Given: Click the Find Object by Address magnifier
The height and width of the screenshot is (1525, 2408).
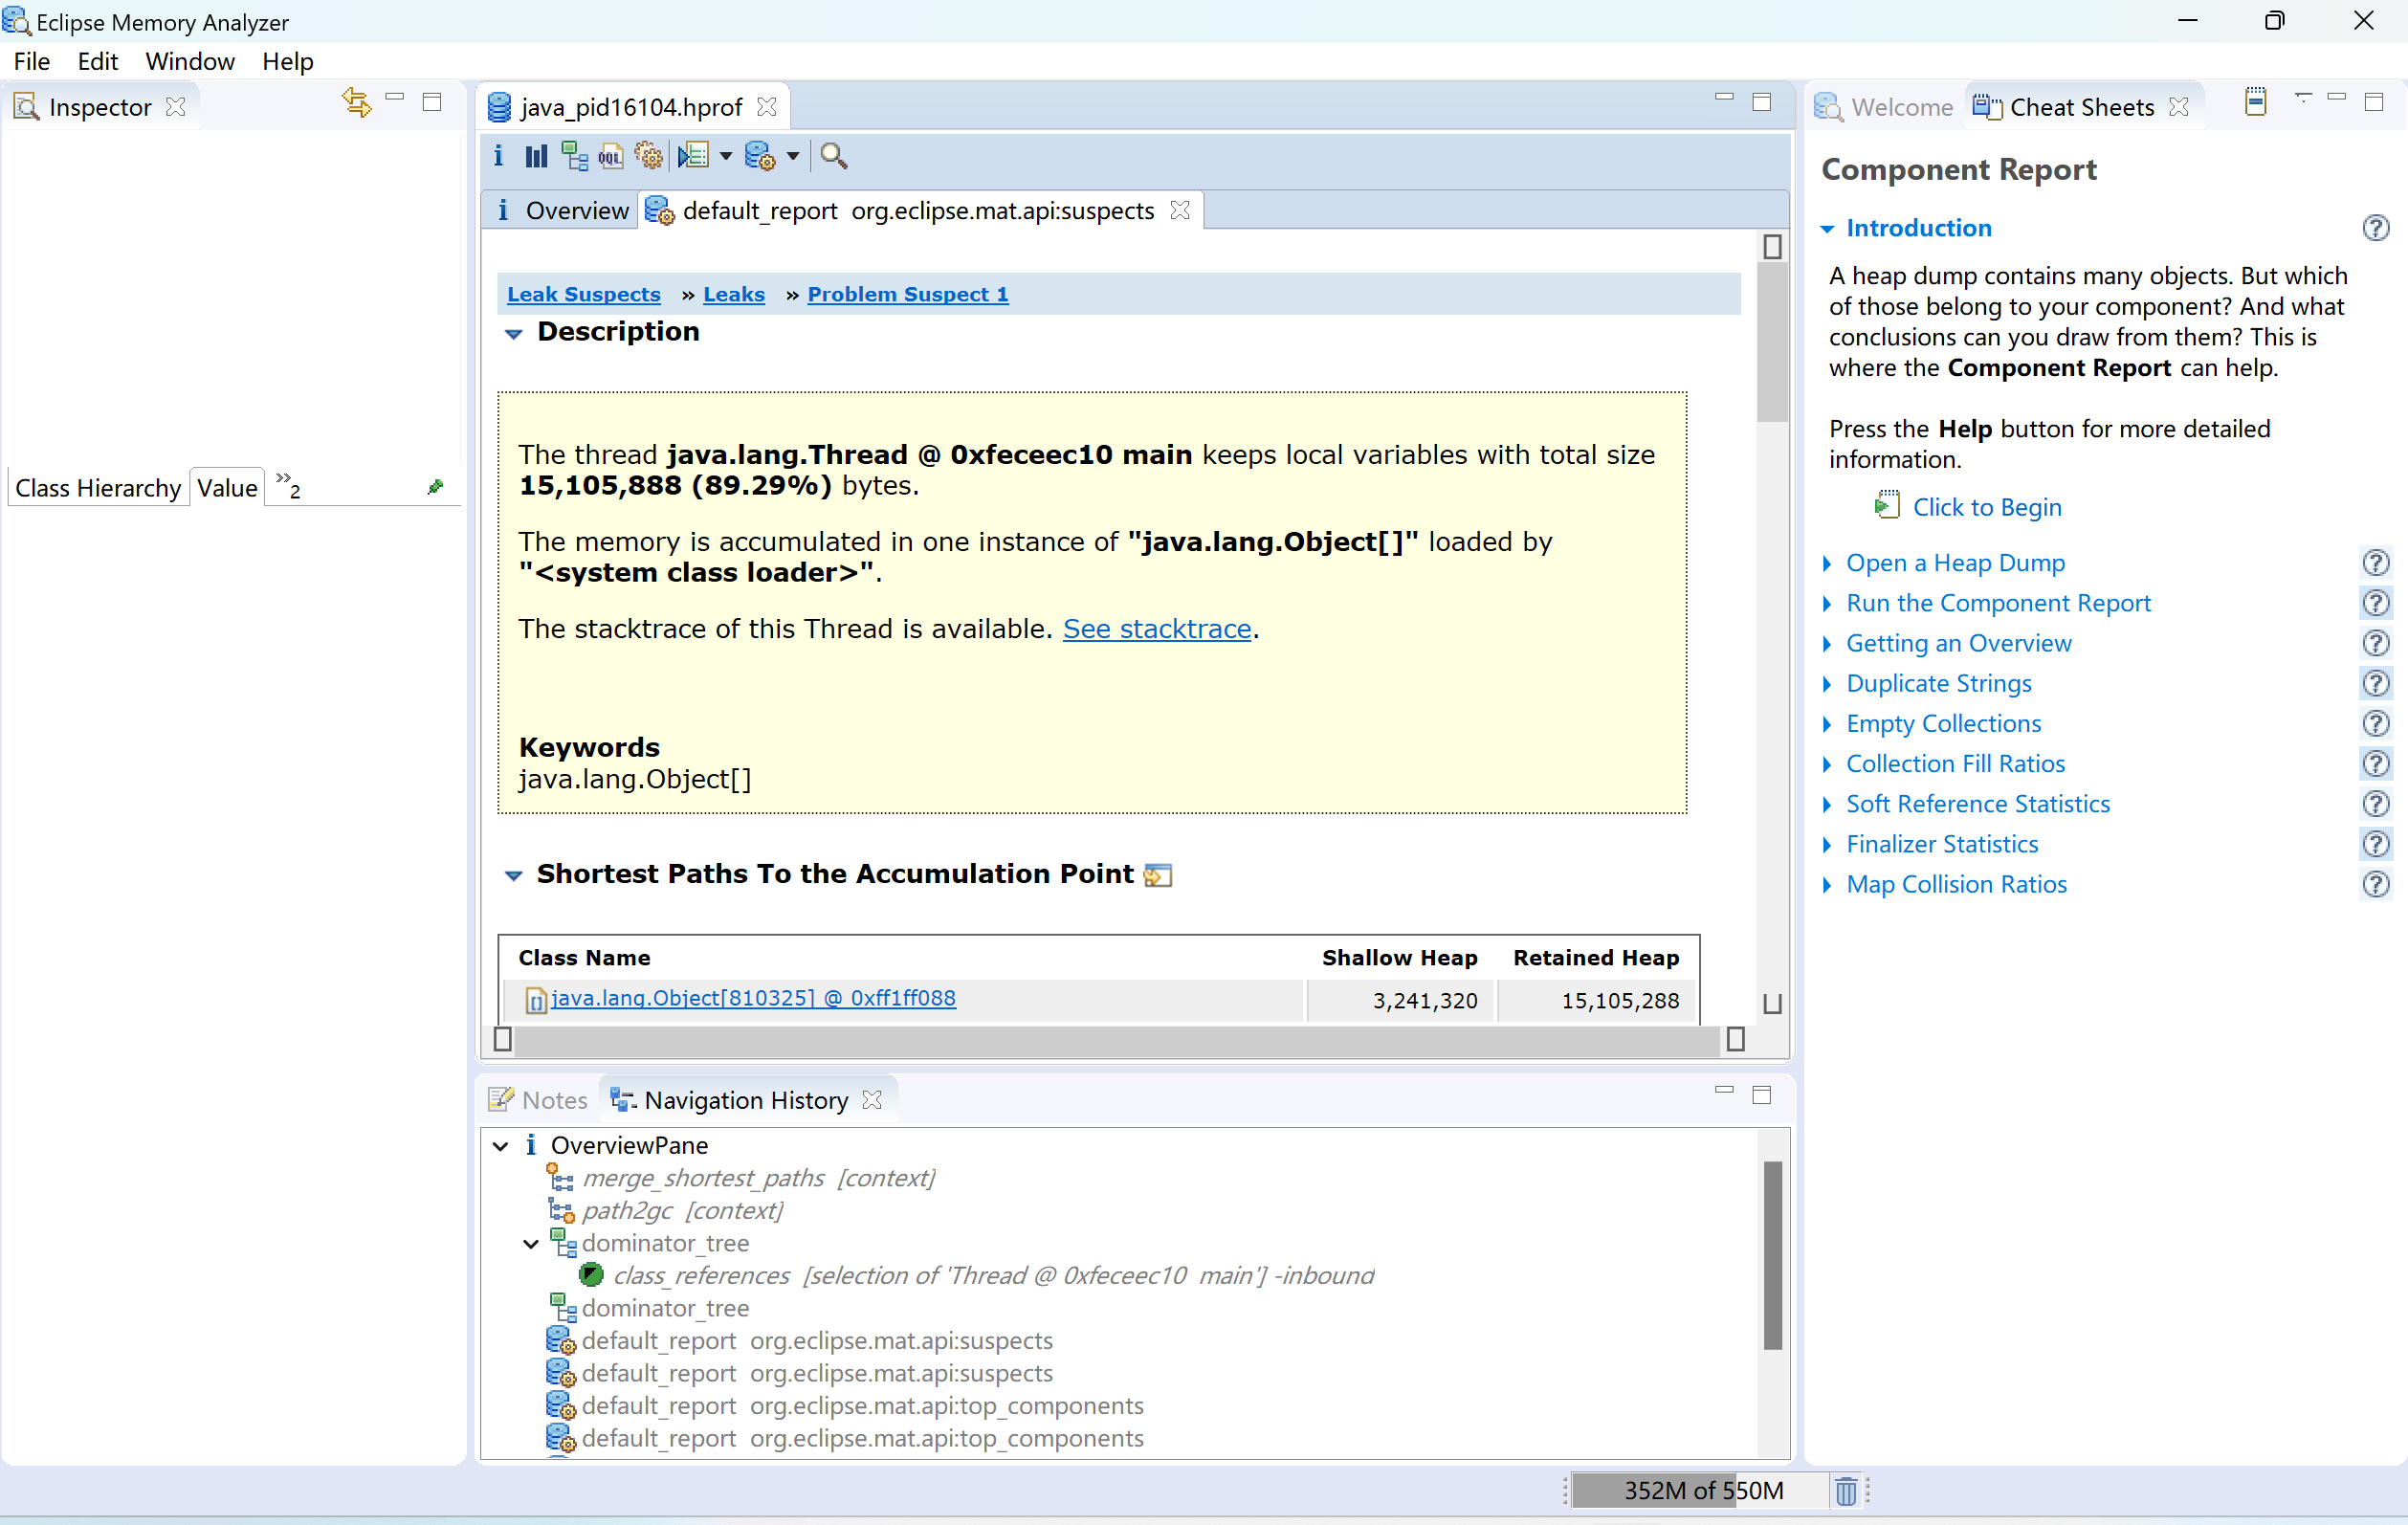Looking at the screenshot, I should coord(833,156).
